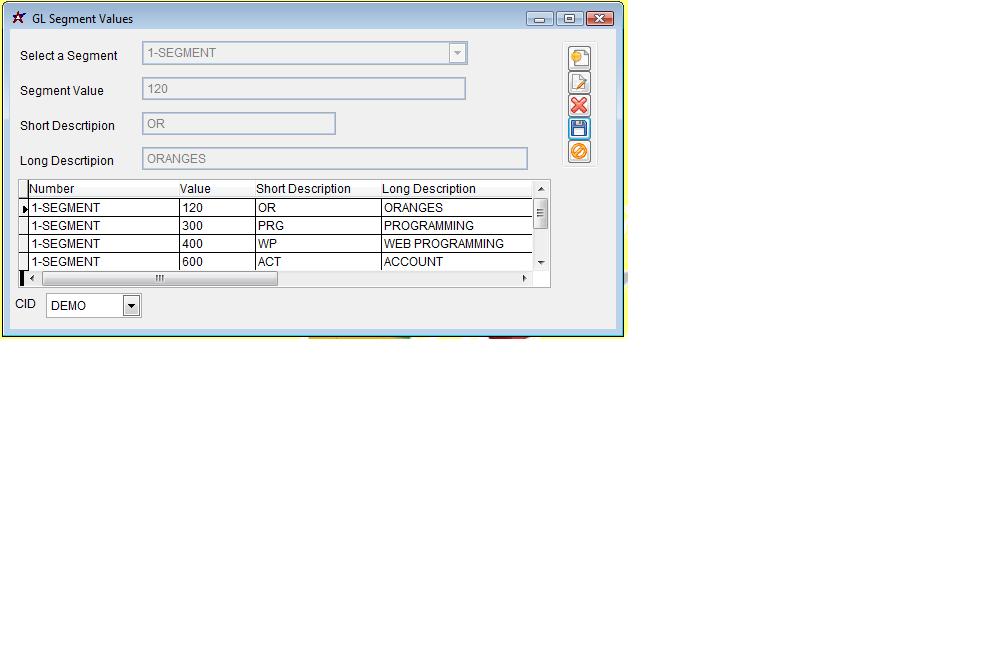Click the Number column header

click(x=52, y=189)
